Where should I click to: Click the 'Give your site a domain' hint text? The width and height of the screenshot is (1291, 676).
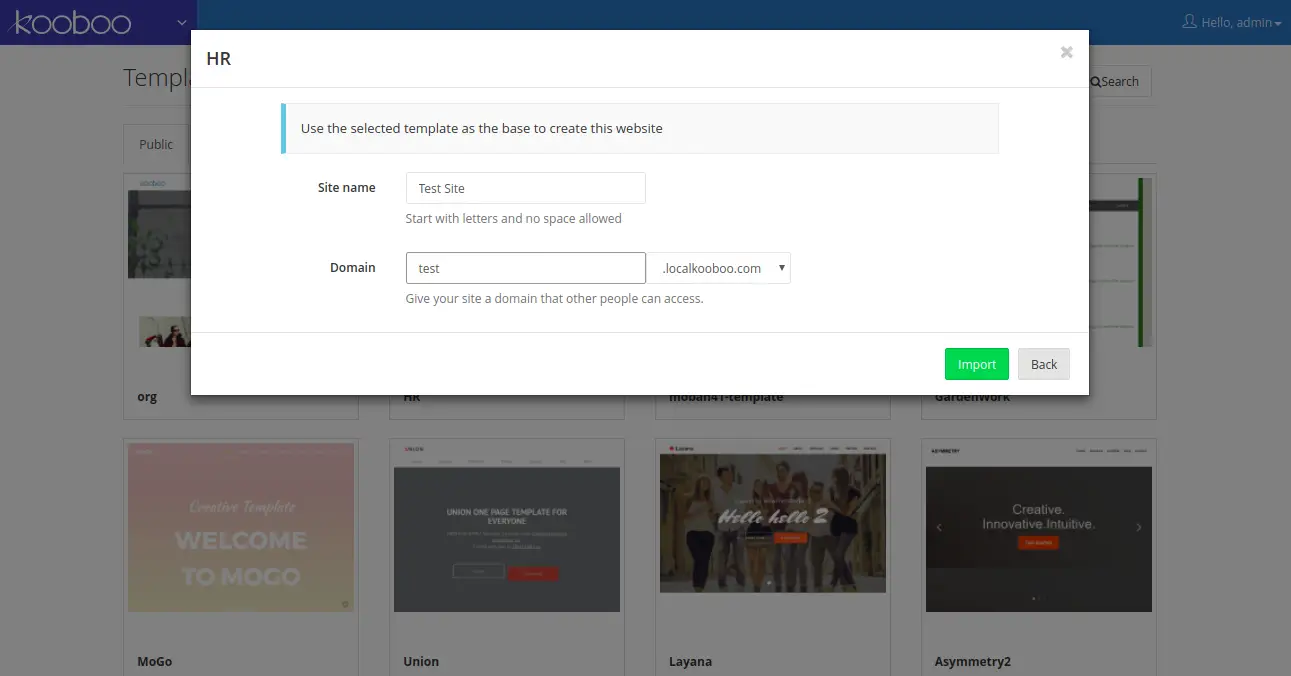[x=554, y=298]
